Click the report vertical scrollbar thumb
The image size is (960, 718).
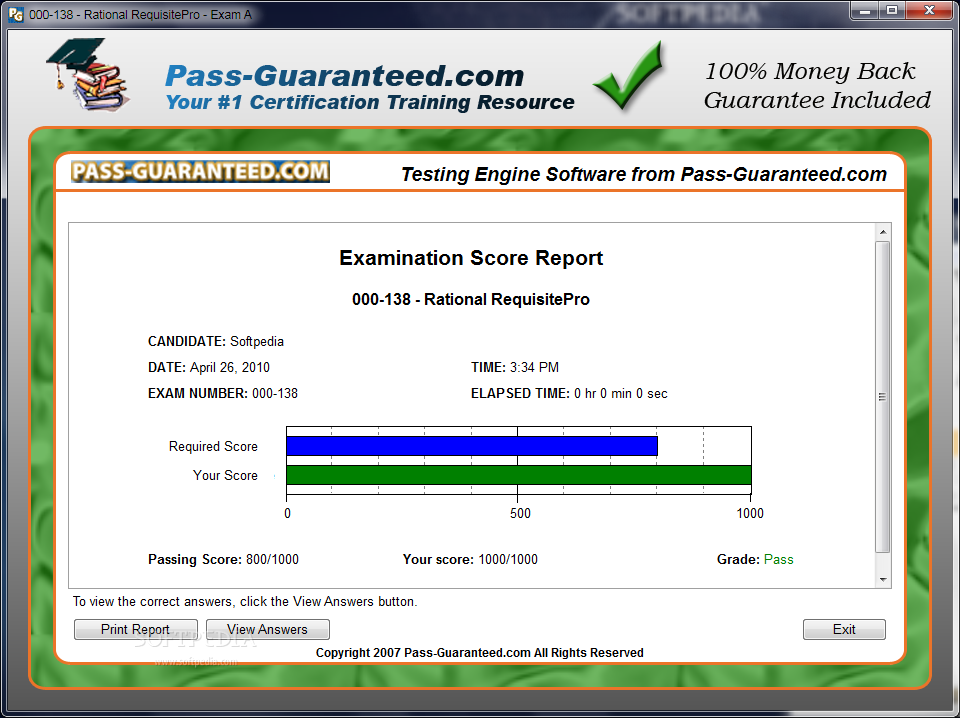coord(882,397)
